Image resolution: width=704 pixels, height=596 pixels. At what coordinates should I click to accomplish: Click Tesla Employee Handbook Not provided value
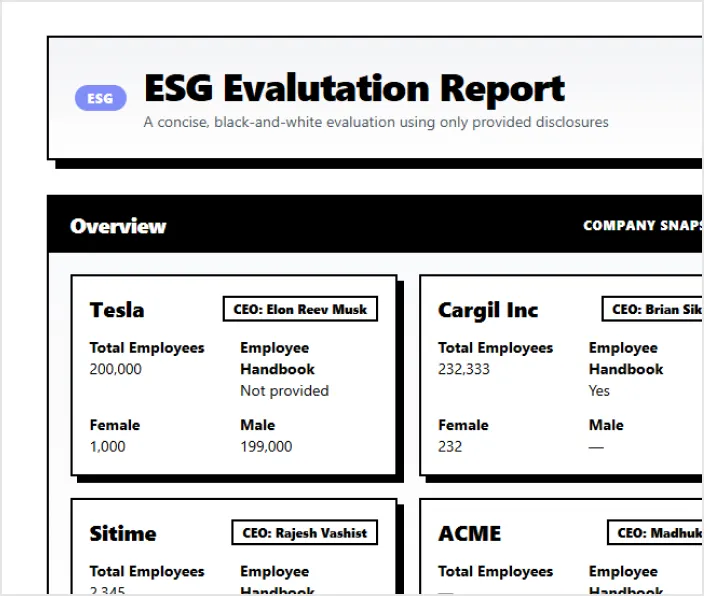pyautogui.click(x=285, y=391)
